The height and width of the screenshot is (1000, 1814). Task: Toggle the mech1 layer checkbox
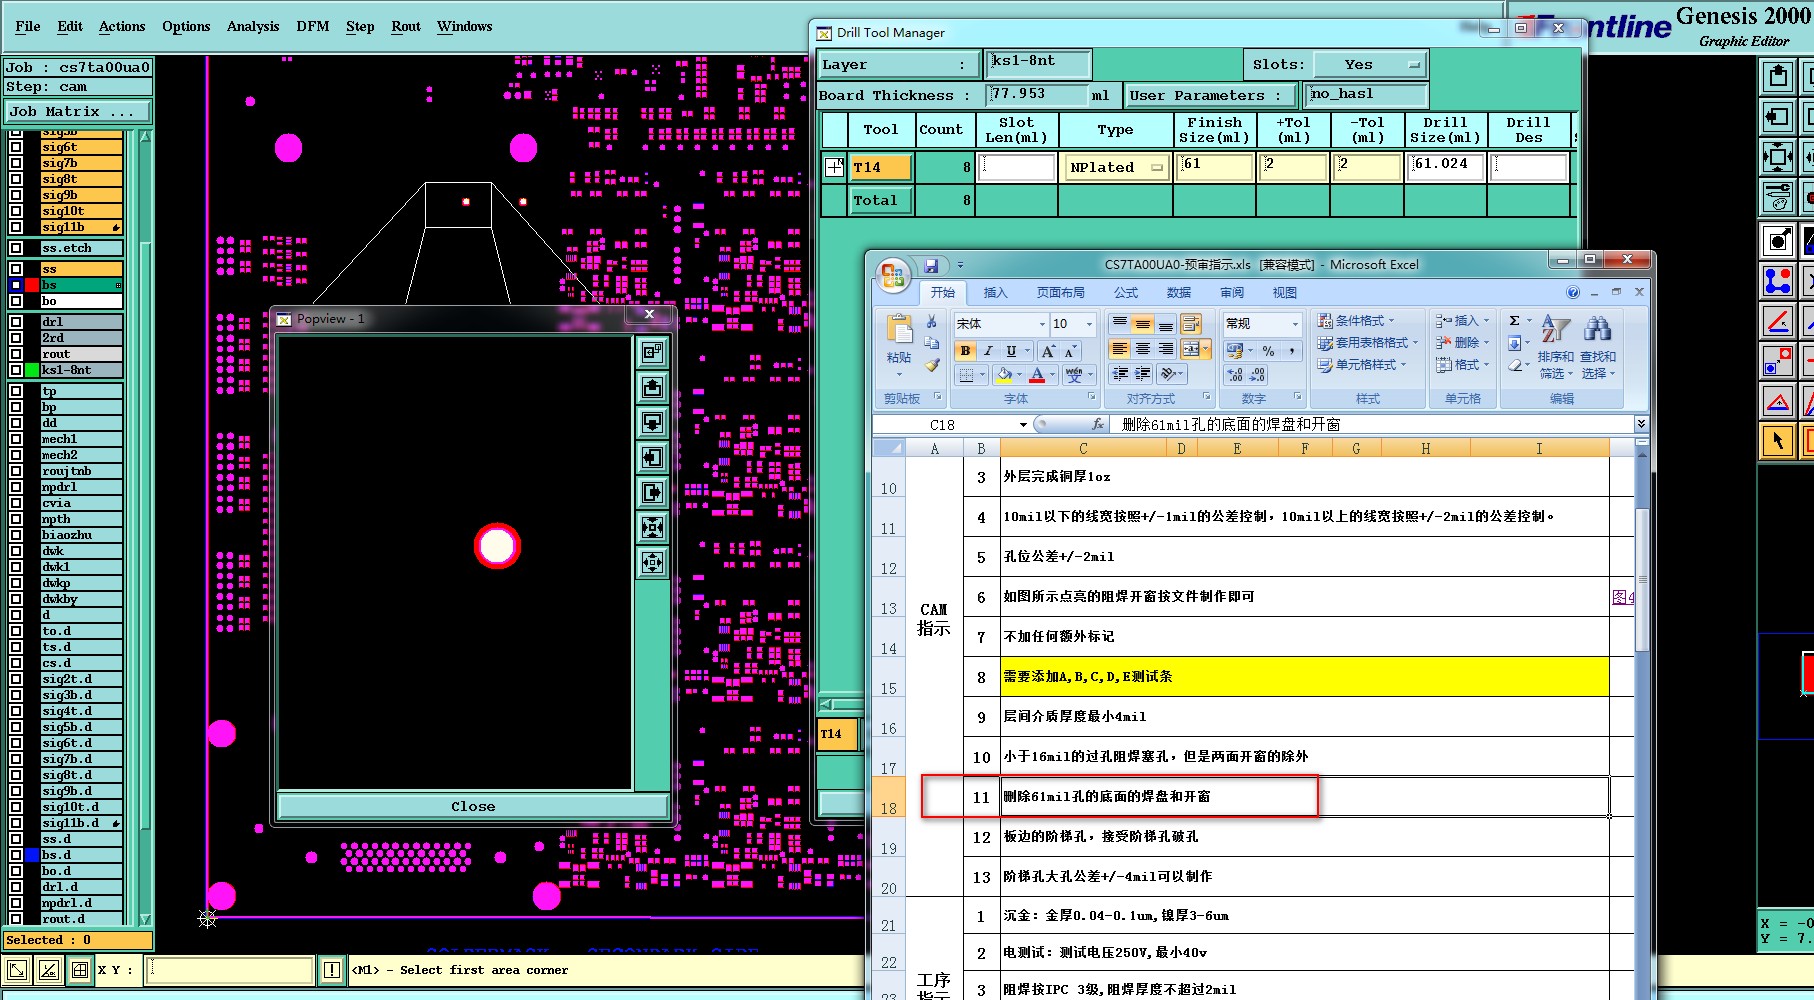coord(16,439)
